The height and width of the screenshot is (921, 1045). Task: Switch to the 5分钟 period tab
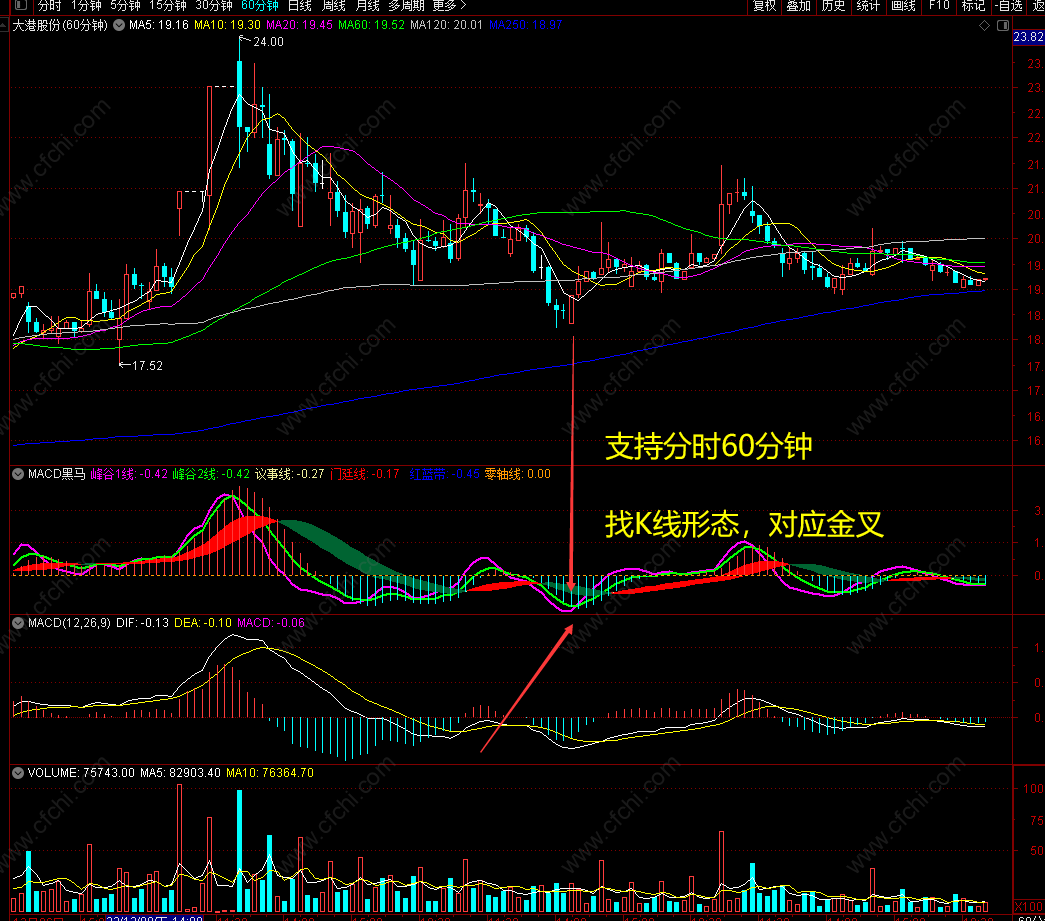125,6
